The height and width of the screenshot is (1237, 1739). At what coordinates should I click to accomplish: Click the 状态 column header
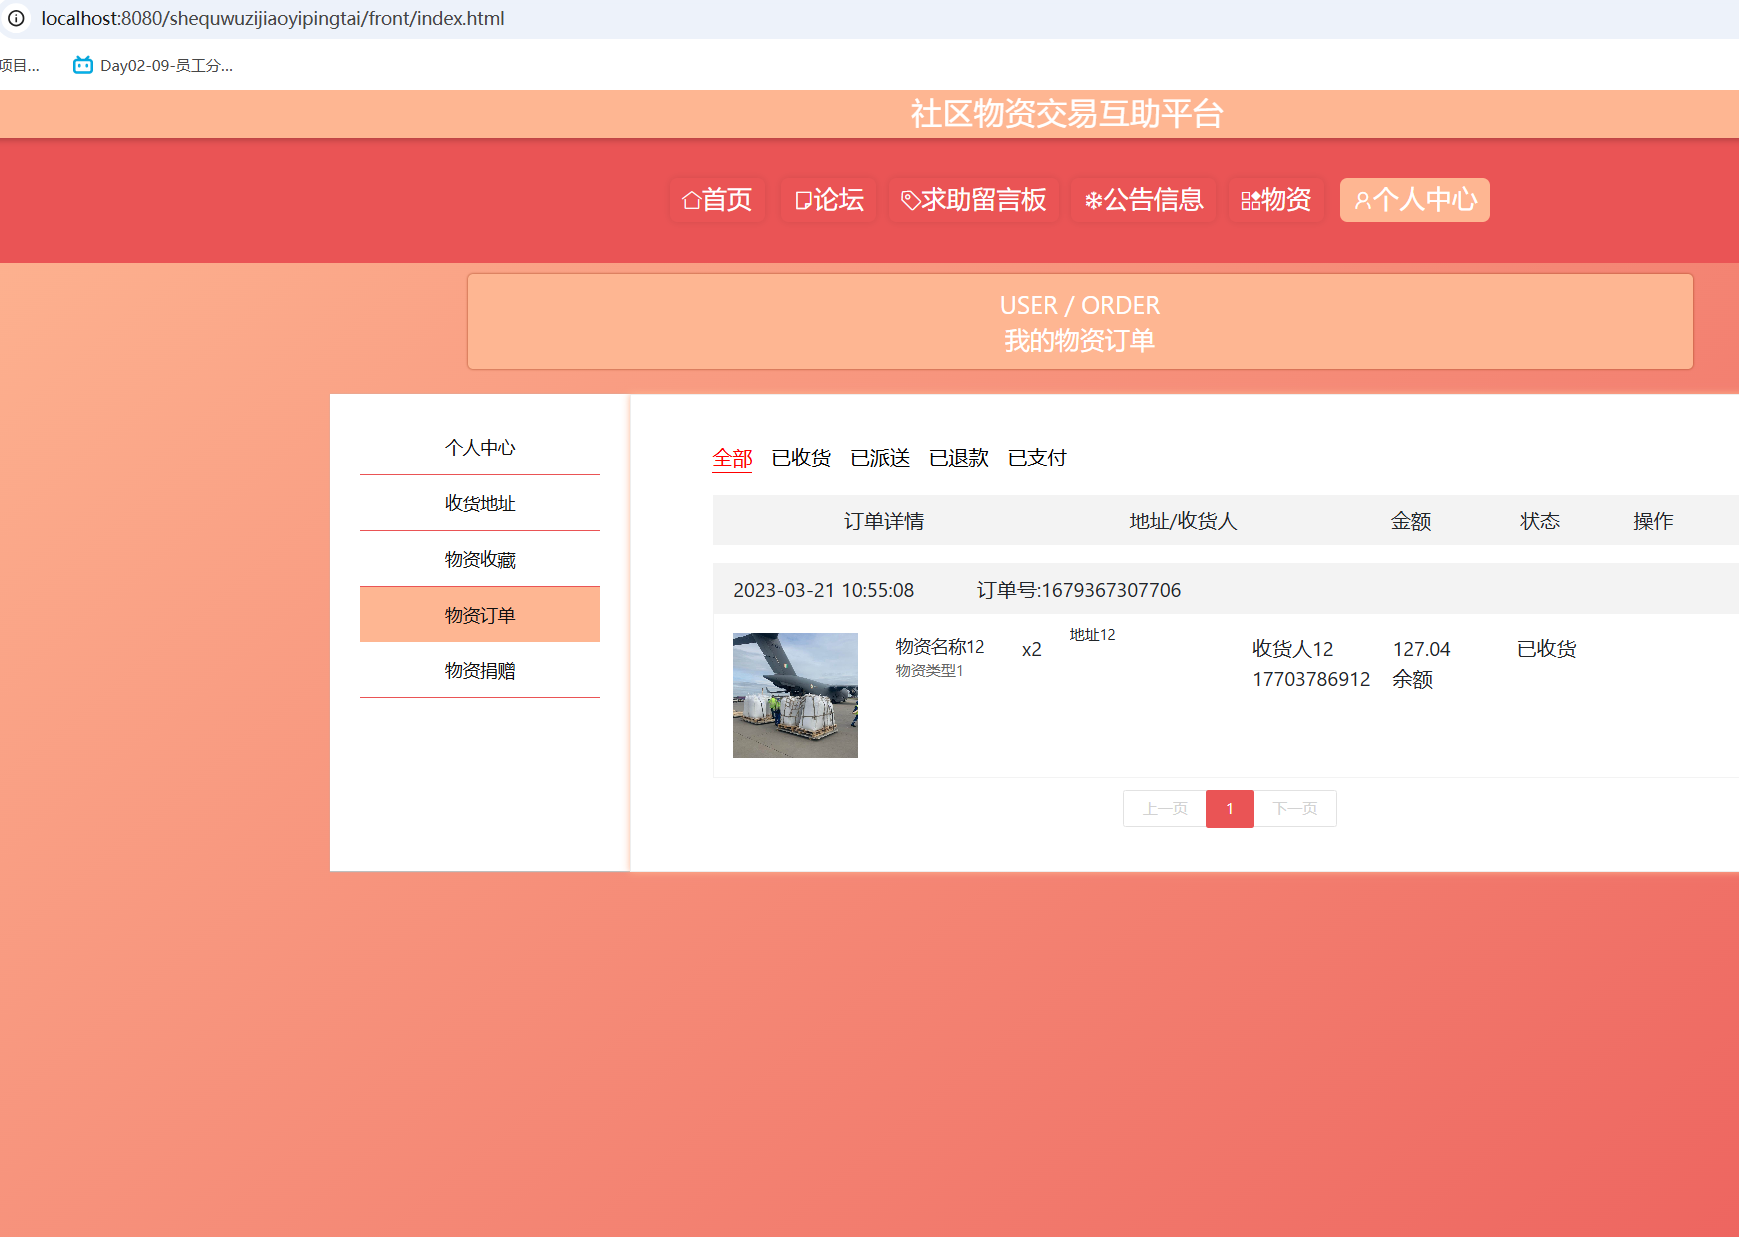(1540, 521)
